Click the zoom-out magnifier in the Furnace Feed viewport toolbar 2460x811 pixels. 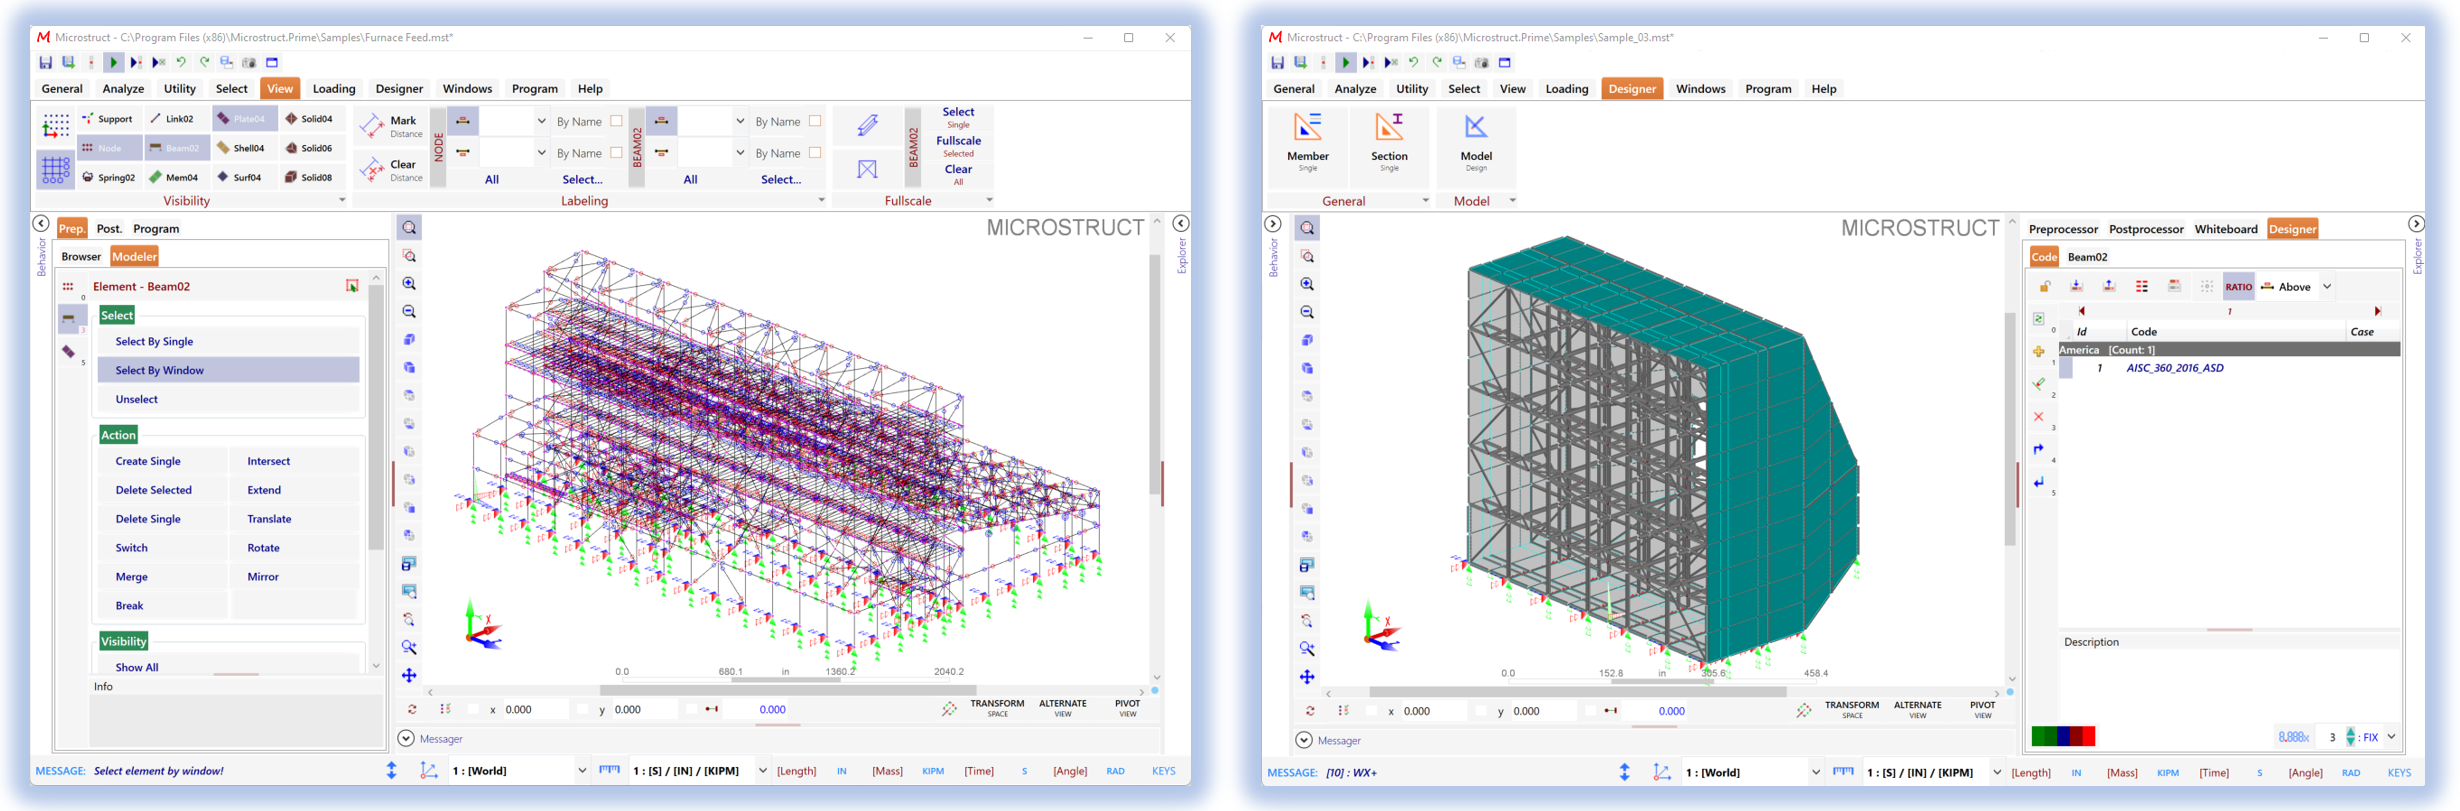tap(409, 312)
